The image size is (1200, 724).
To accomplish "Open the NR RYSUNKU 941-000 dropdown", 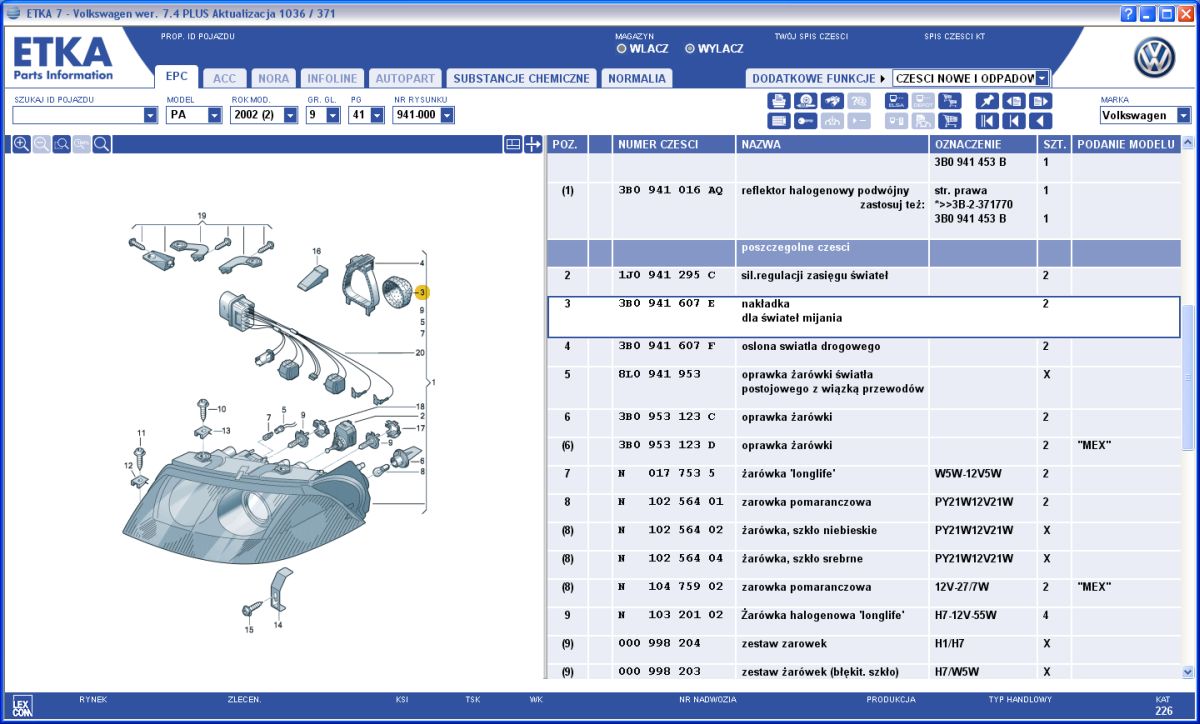I will coord(446,115).
